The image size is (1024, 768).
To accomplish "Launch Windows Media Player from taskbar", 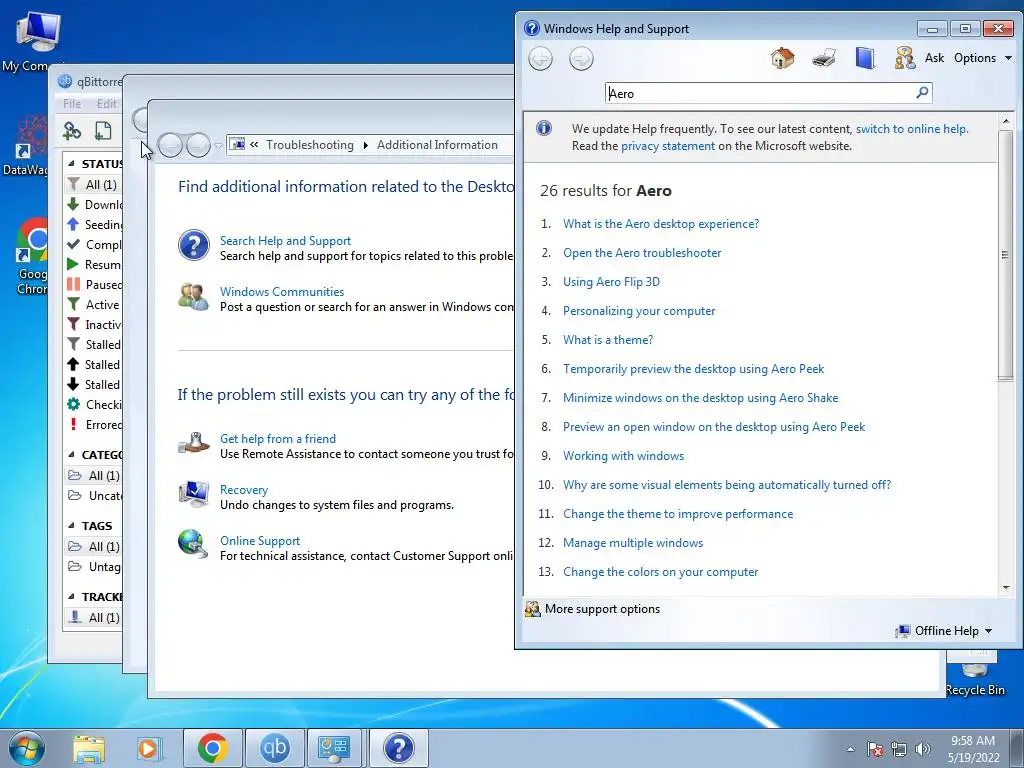I will point(148,748).
